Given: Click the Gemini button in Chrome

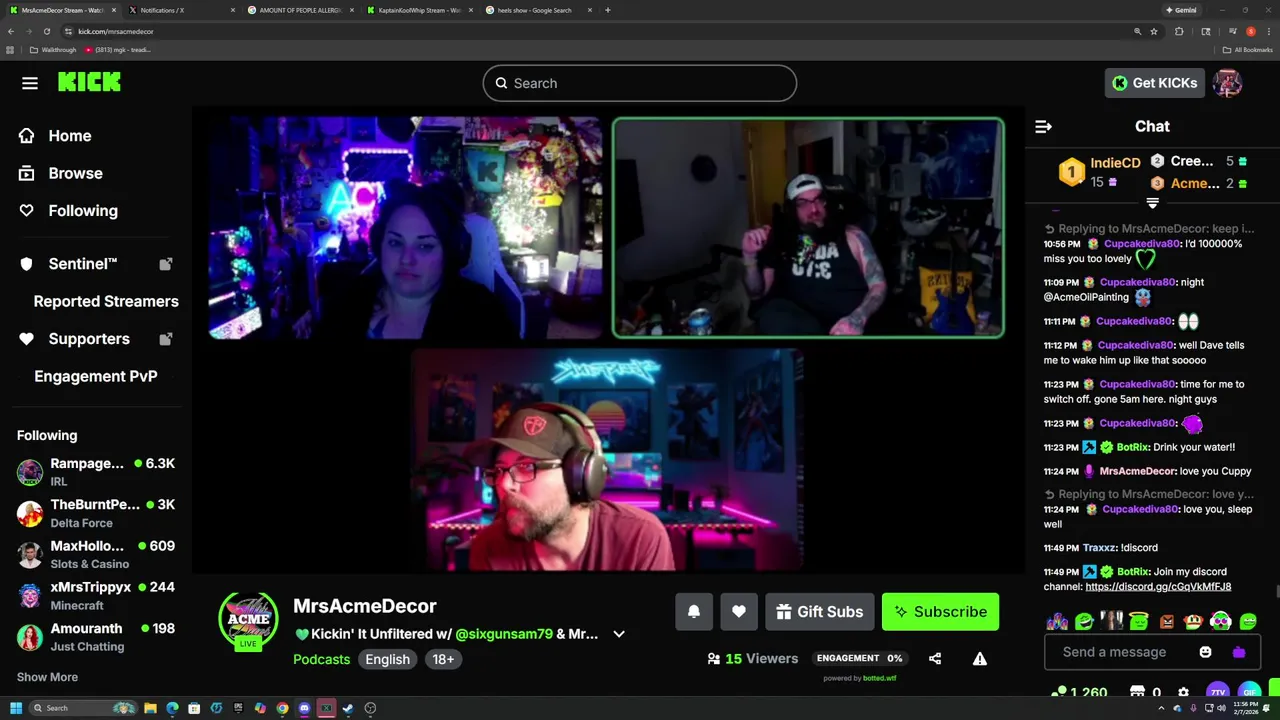Looking at the screenshot, I should (1181, 10).
